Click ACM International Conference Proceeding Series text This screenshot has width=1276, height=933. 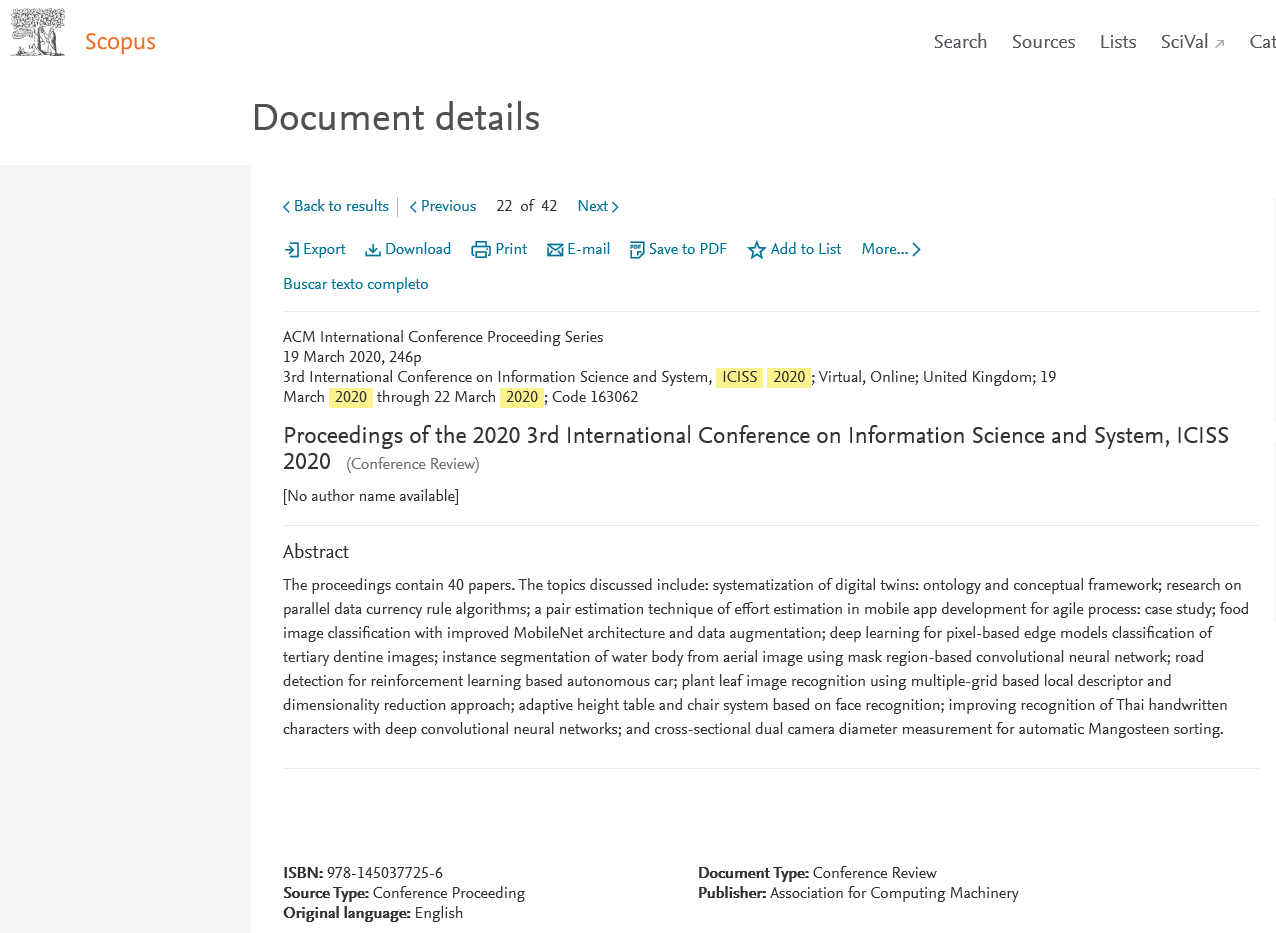[x=443, y=338]
